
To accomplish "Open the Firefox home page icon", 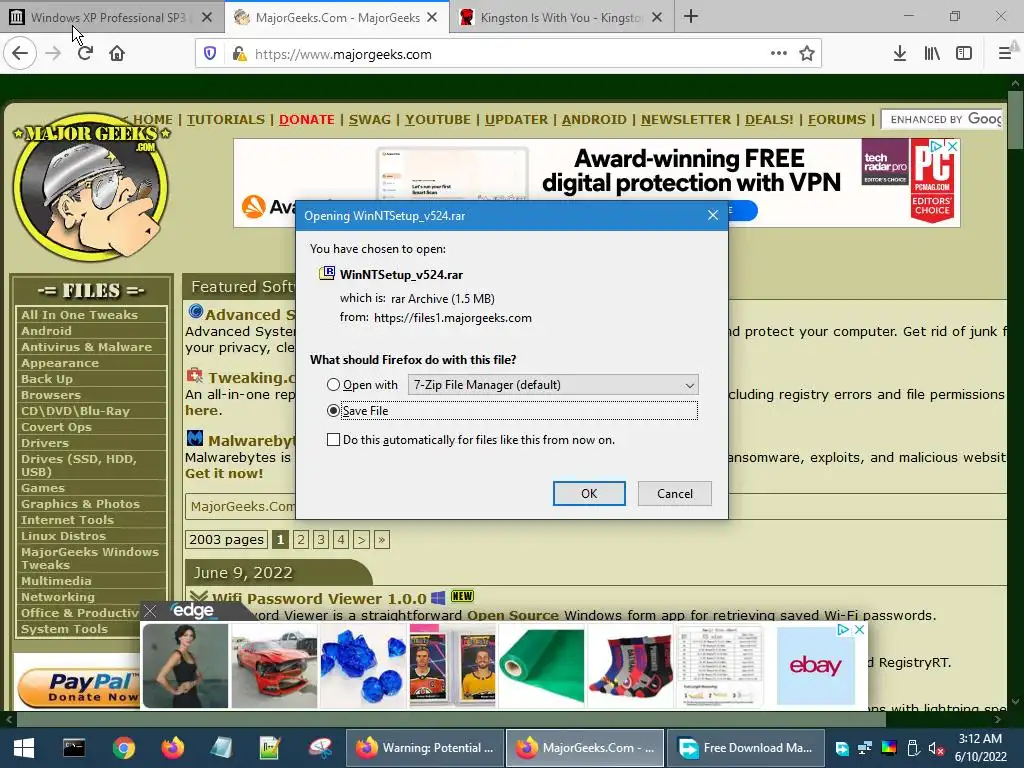I will point(117,54).
